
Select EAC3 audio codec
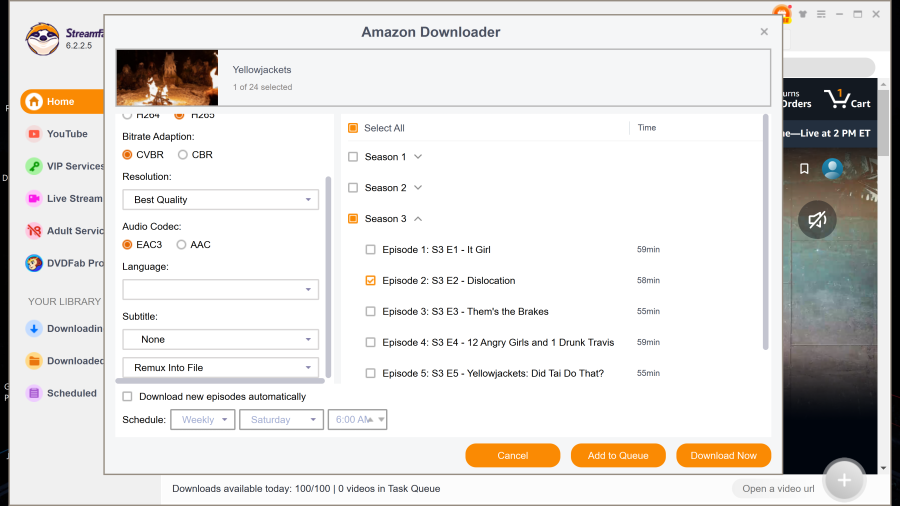pos(127,244)
